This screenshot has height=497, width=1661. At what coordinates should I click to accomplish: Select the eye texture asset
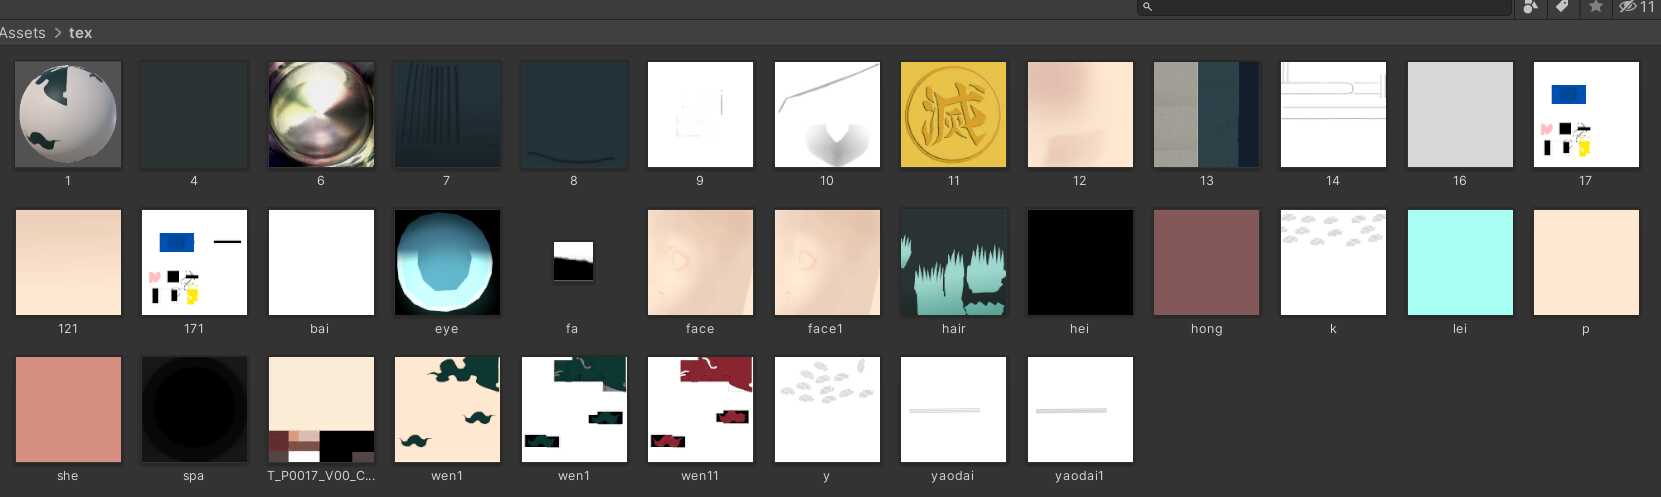[x=447, y=262]
